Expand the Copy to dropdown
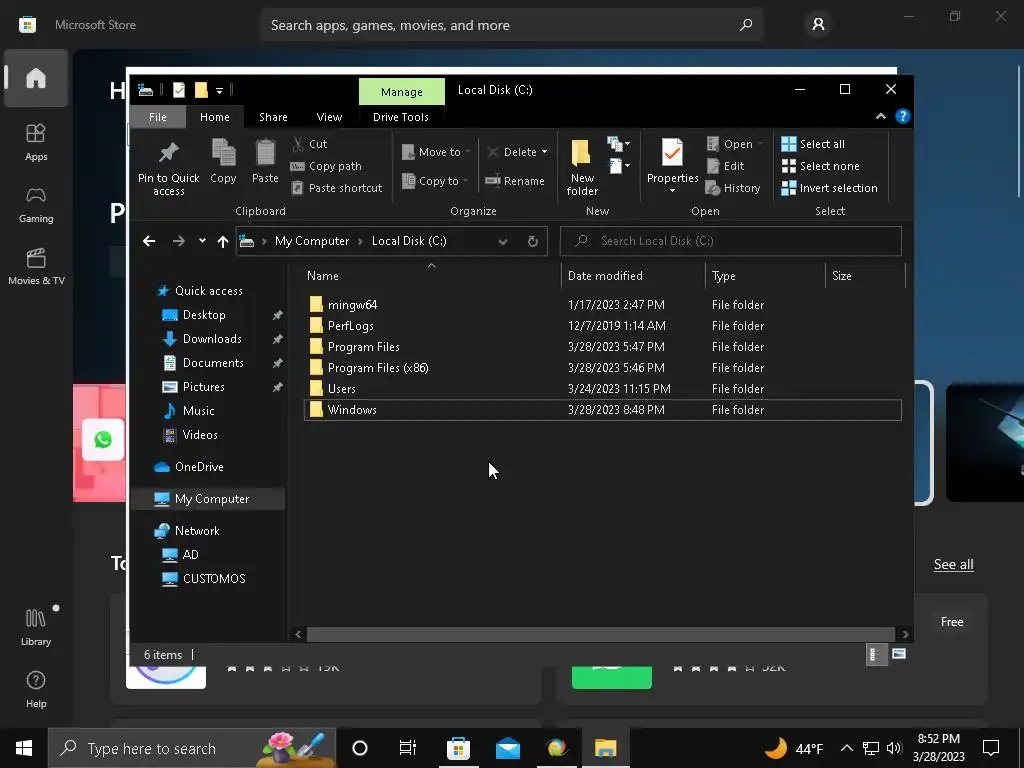Image resolution: width=1024 pixels, height=768 pixels. point(466,181)
